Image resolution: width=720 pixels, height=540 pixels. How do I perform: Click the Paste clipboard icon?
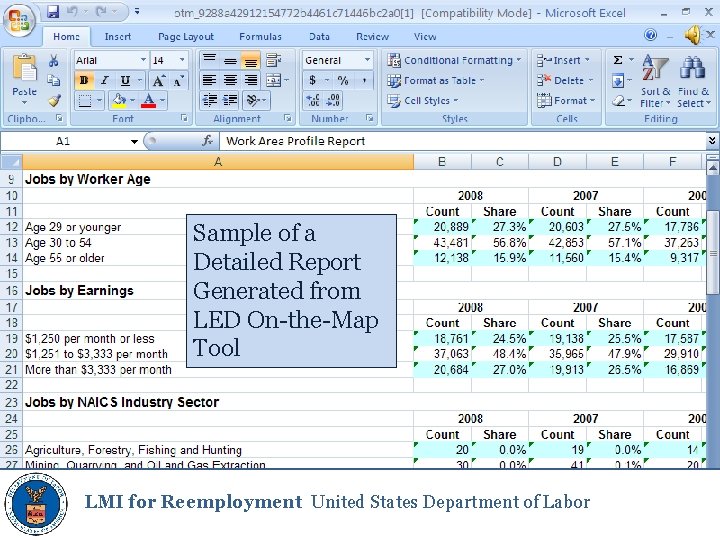click(x=24, y=69)
